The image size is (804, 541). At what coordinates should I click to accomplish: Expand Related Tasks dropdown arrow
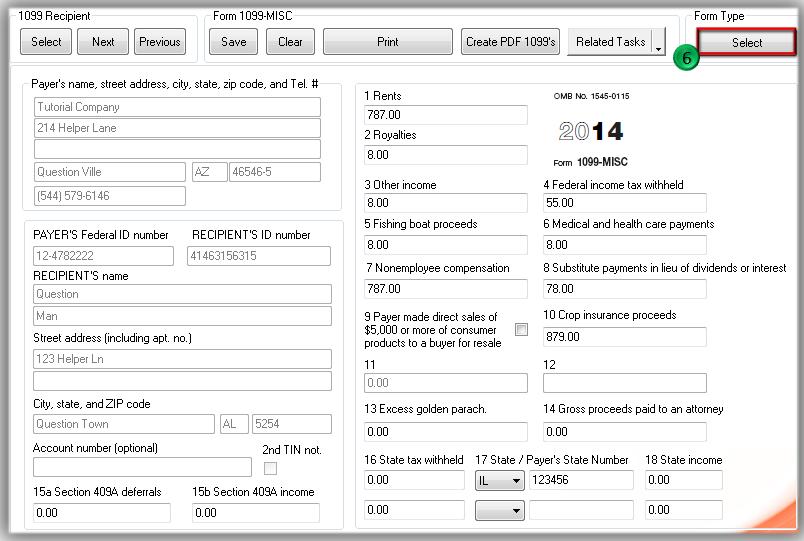click(658, 42)
